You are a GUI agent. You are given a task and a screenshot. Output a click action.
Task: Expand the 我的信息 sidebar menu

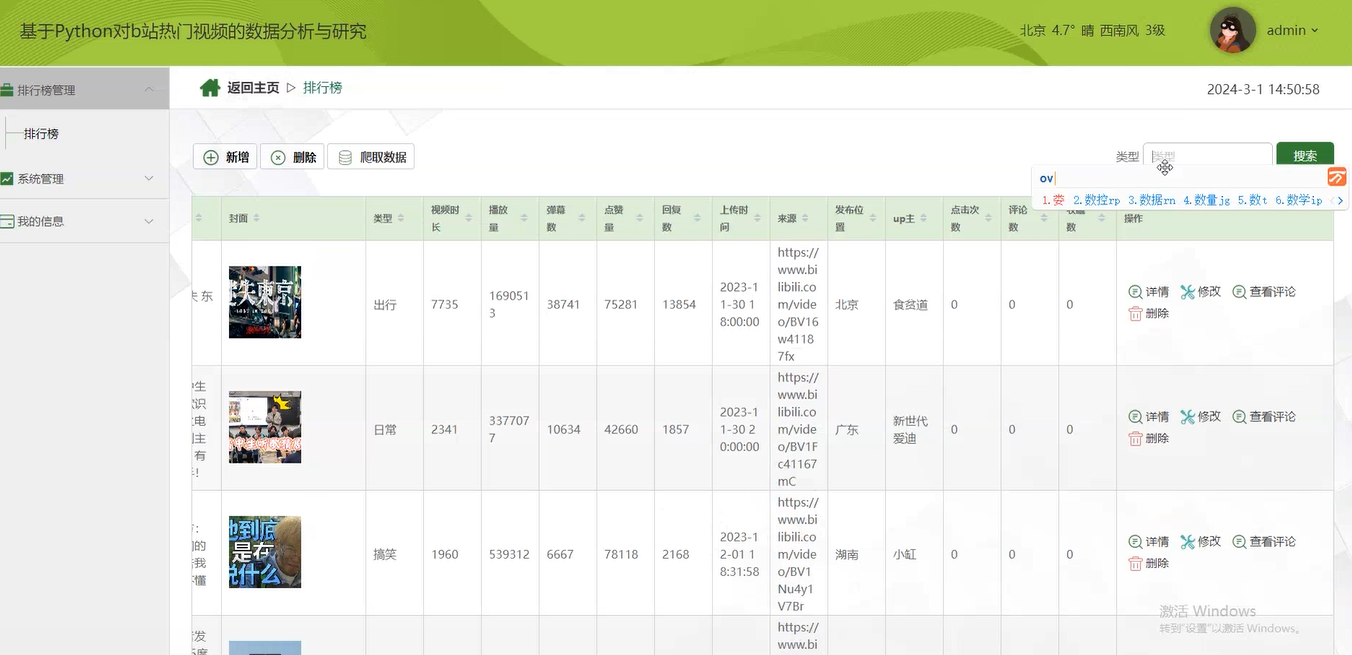pos(84,221)
